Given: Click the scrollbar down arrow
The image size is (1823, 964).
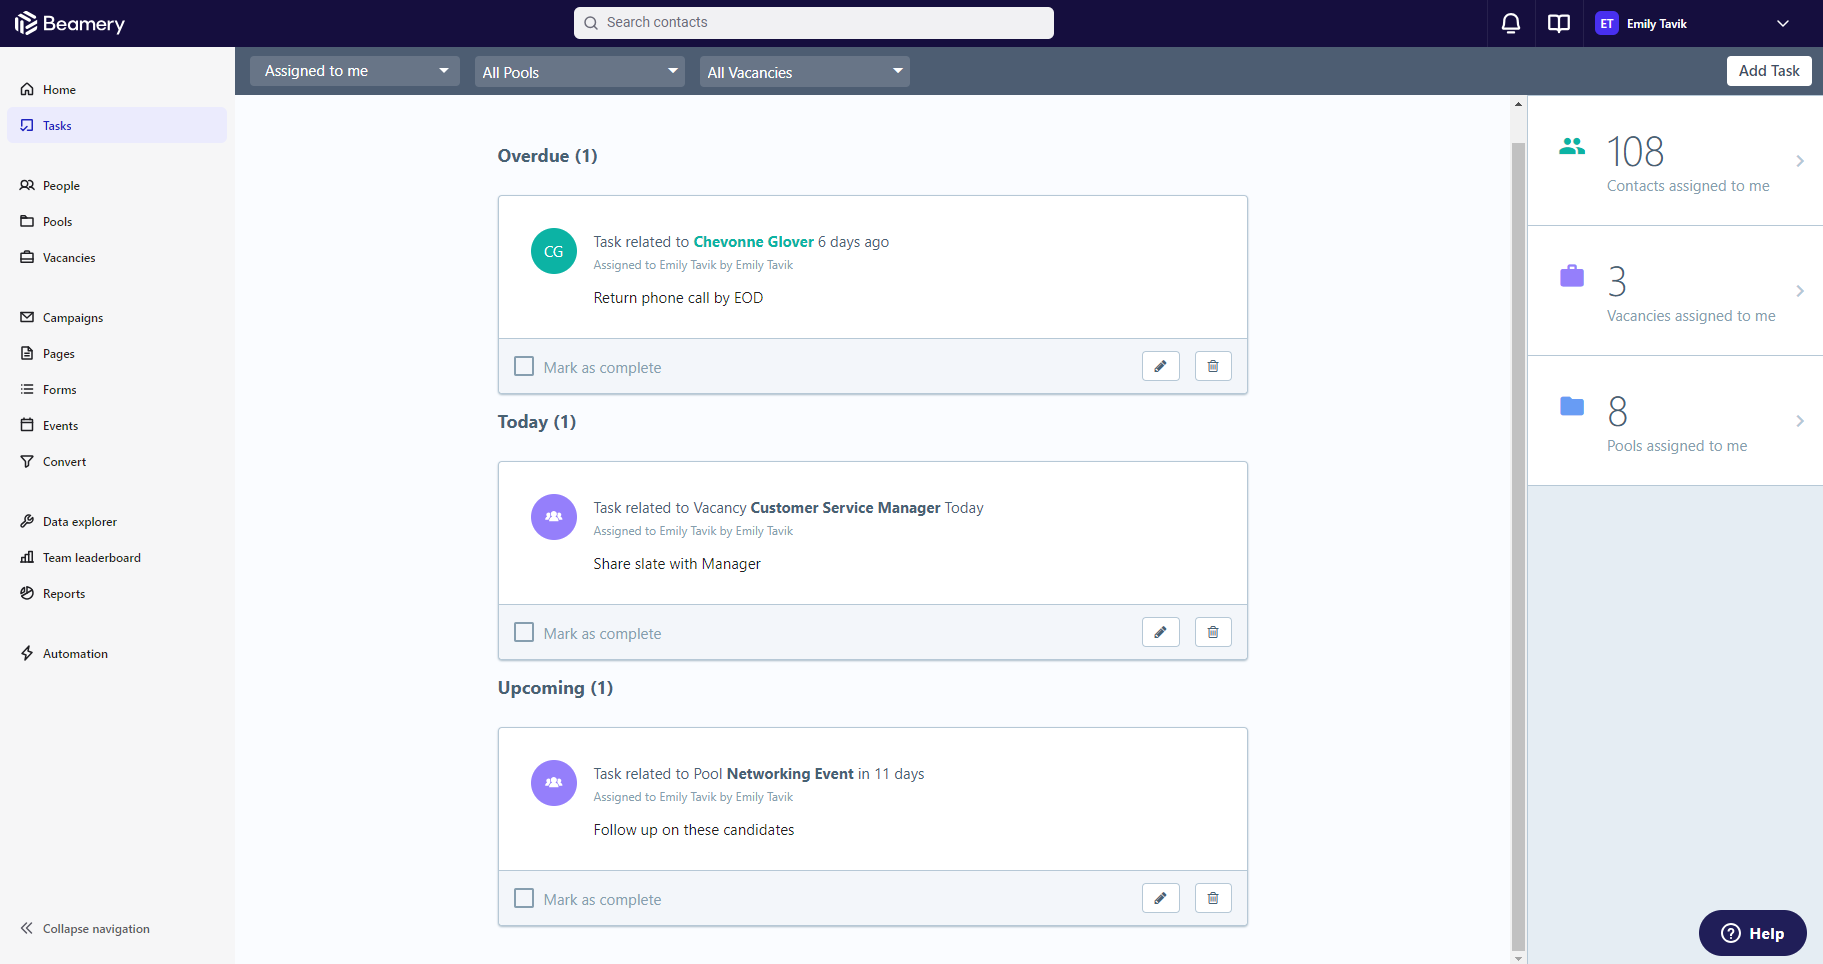Looking at the screenshot, I should pos(1518,957).
